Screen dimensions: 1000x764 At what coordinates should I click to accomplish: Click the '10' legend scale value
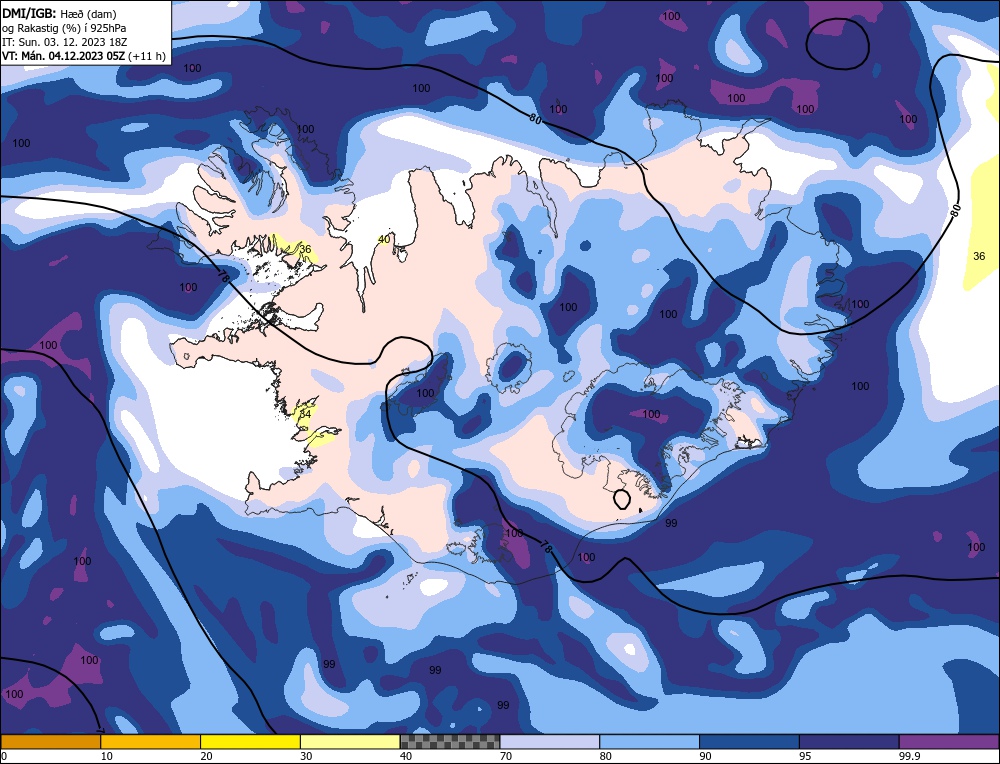point(107,756)
